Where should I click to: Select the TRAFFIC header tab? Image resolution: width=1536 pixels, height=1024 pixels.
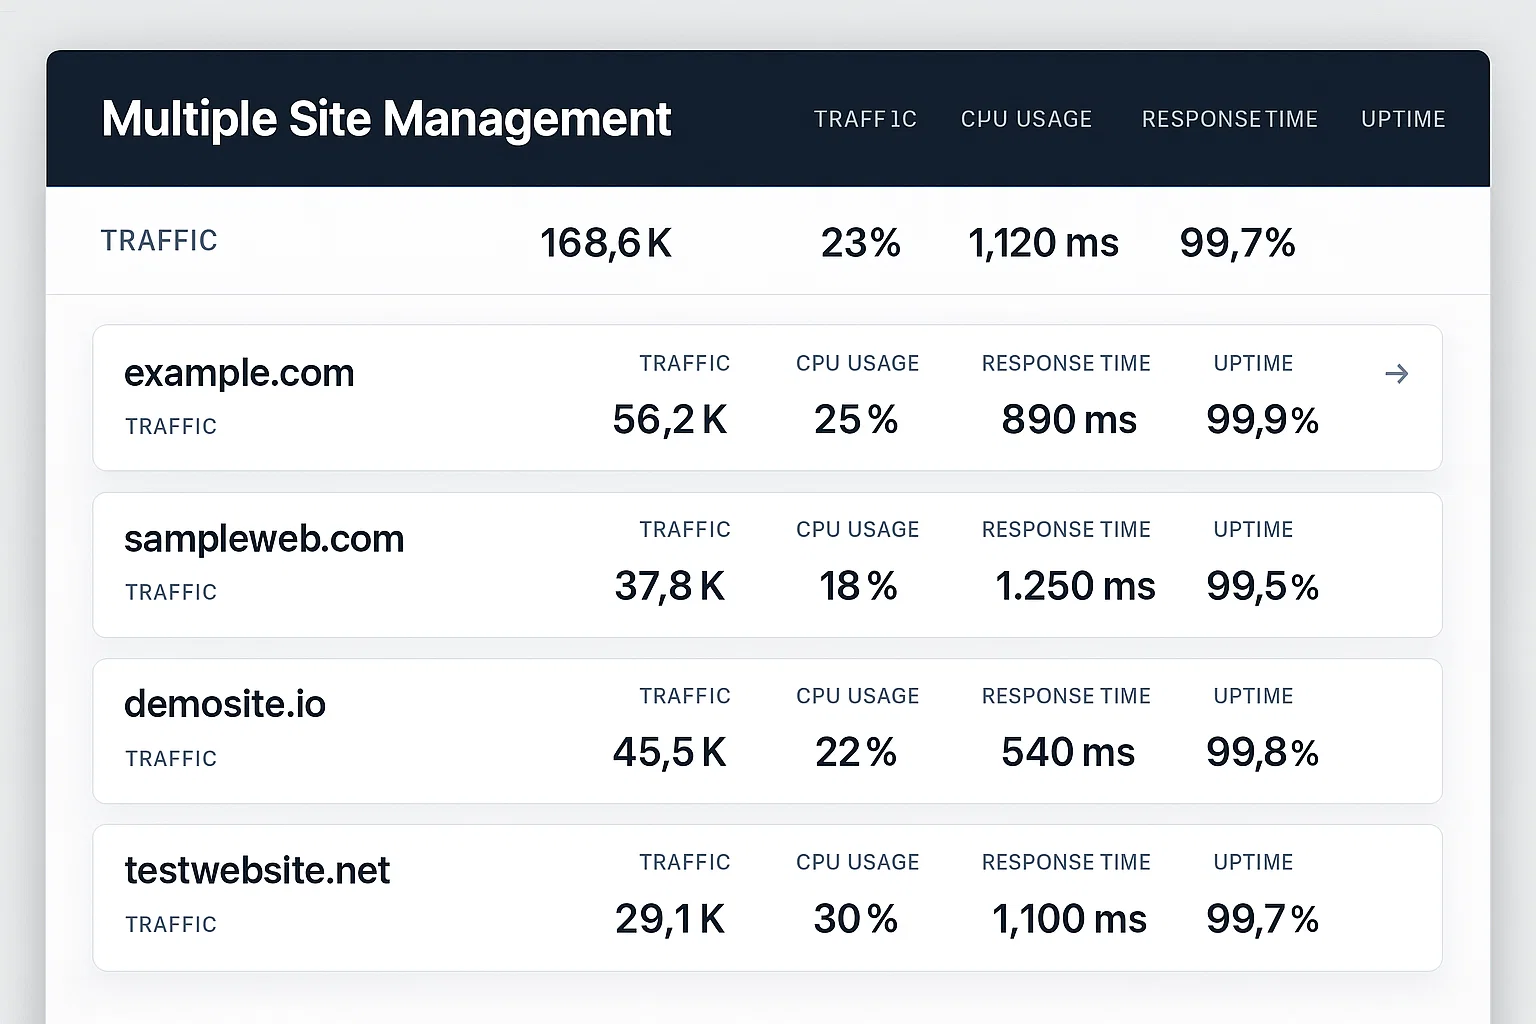pos(865,119)
